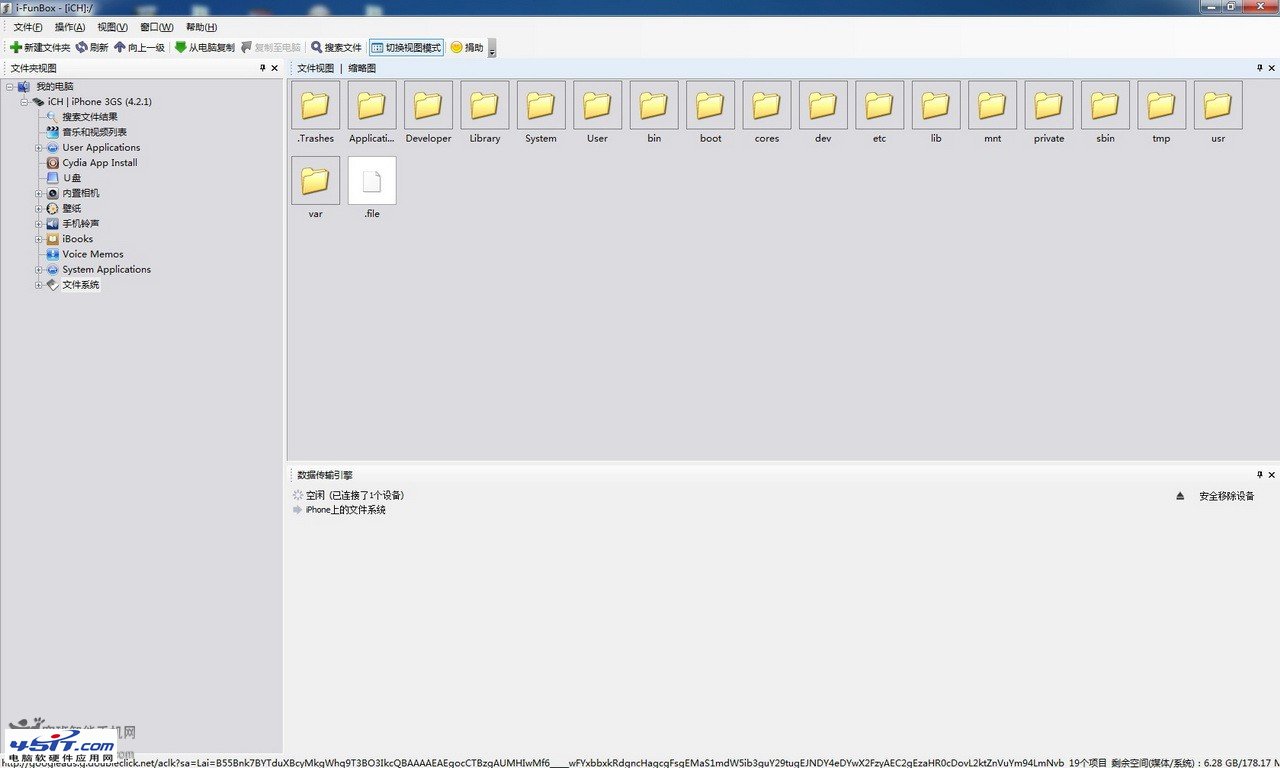Close the 数据传输引擎 panel

pyautogui.click(x=1272, y=475)
